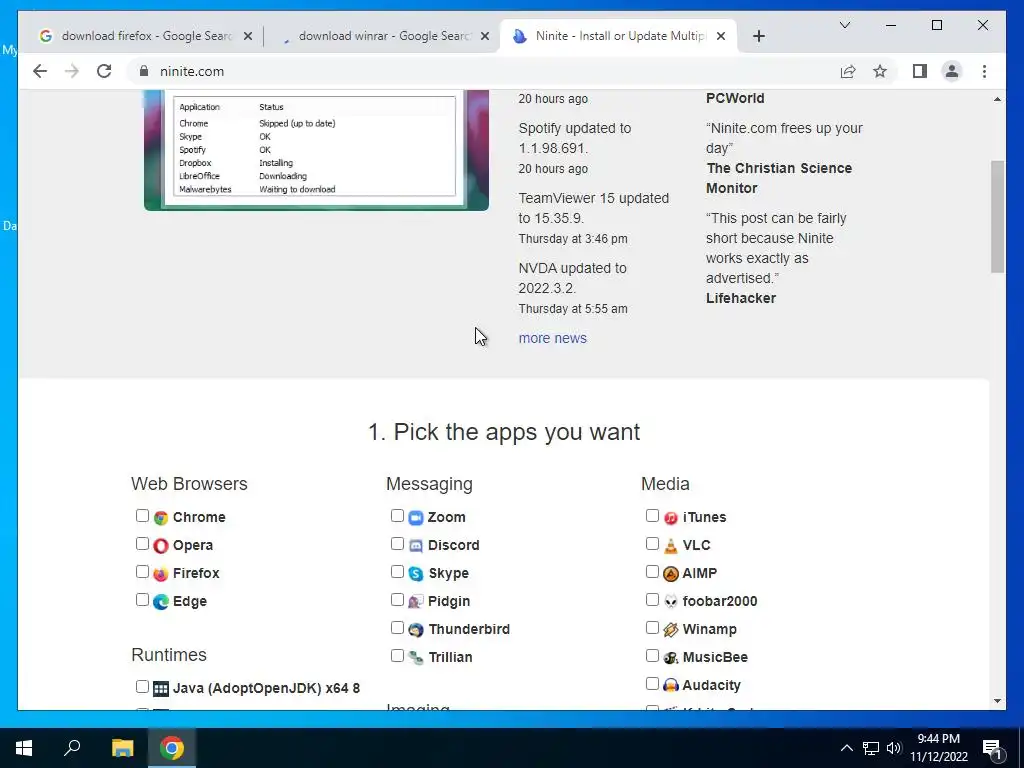
Task: Open the volume control in system tray
Action: (894, 748)
